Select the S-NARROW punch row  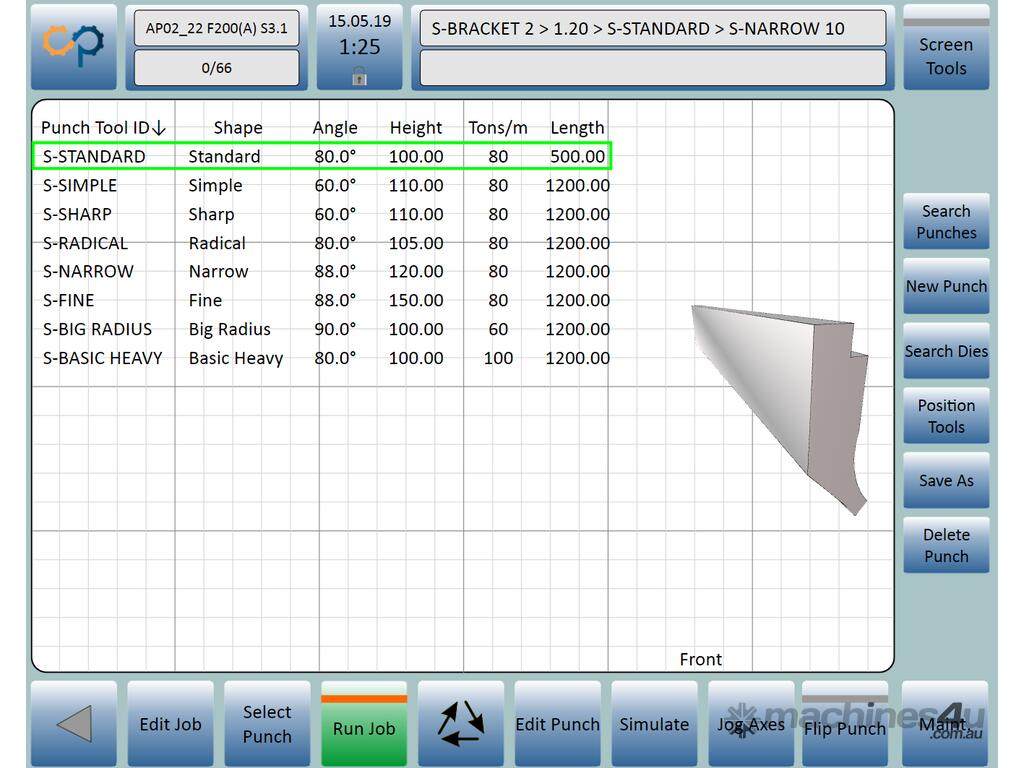click(320, 272)
